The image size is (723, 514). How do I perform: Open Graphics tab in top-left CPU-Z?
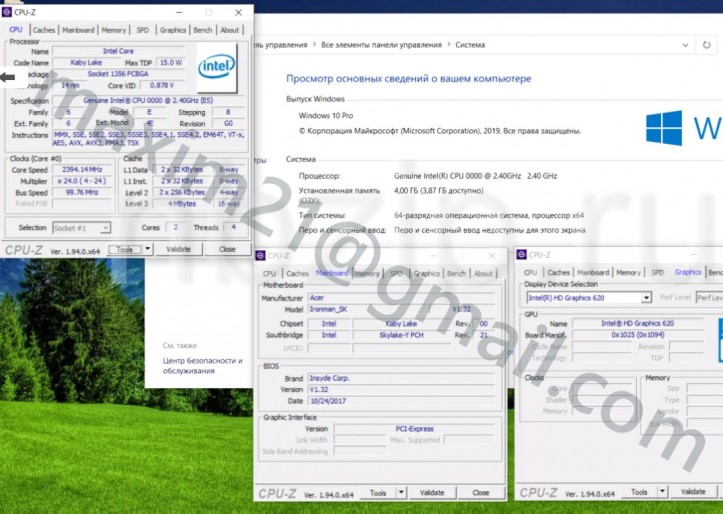[173, 30]
